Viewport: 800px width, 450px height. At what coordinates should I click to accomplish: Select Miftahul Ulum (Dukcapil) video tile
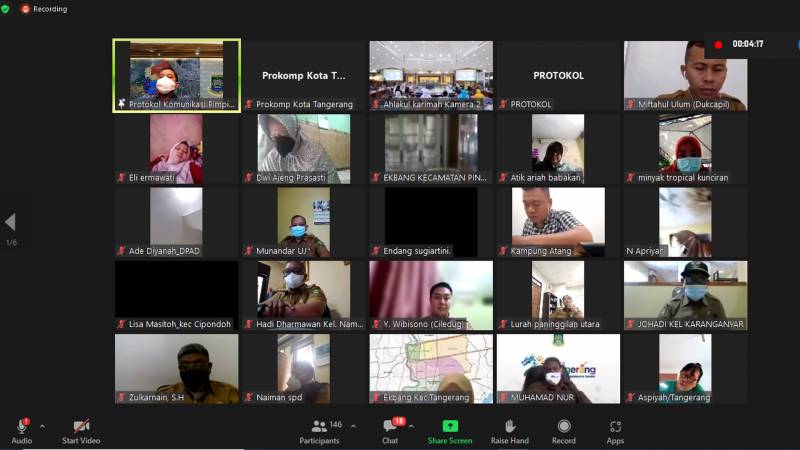[685, 75]
